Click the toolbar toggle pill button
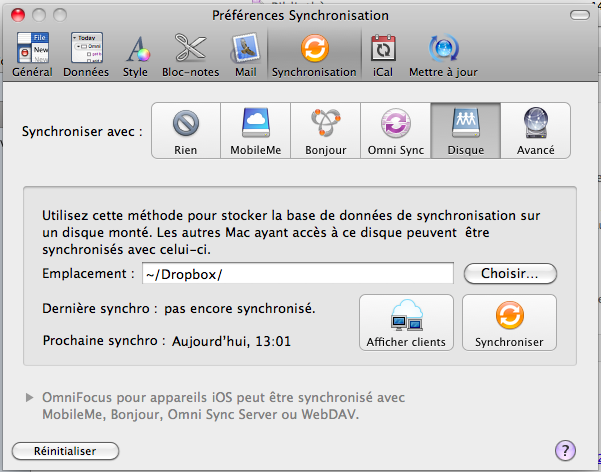 [x=580, y=15]
